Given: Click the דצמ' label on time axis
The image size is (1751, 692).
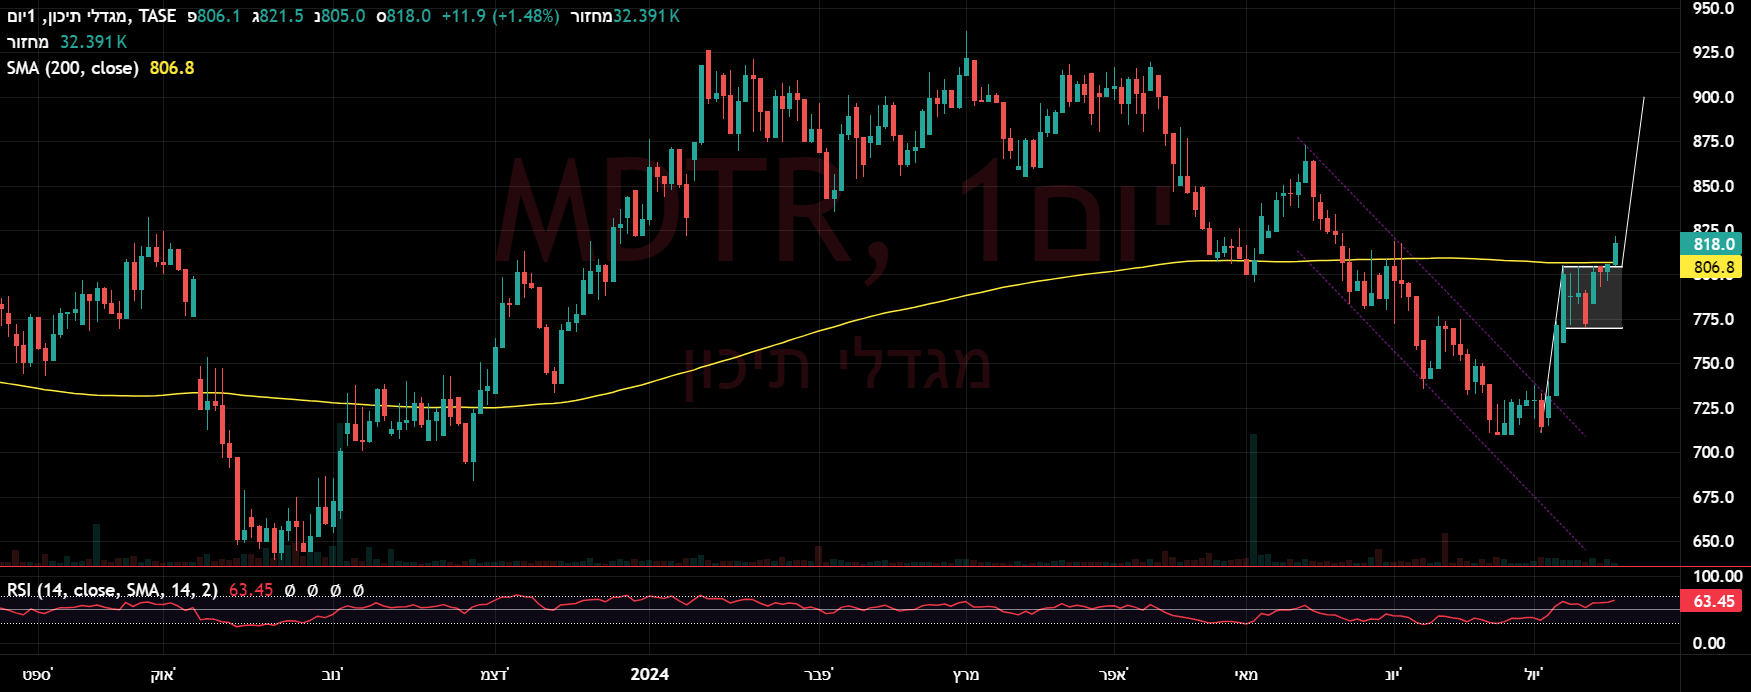Looking at the screenshot, I should click(x=494, y=674).
